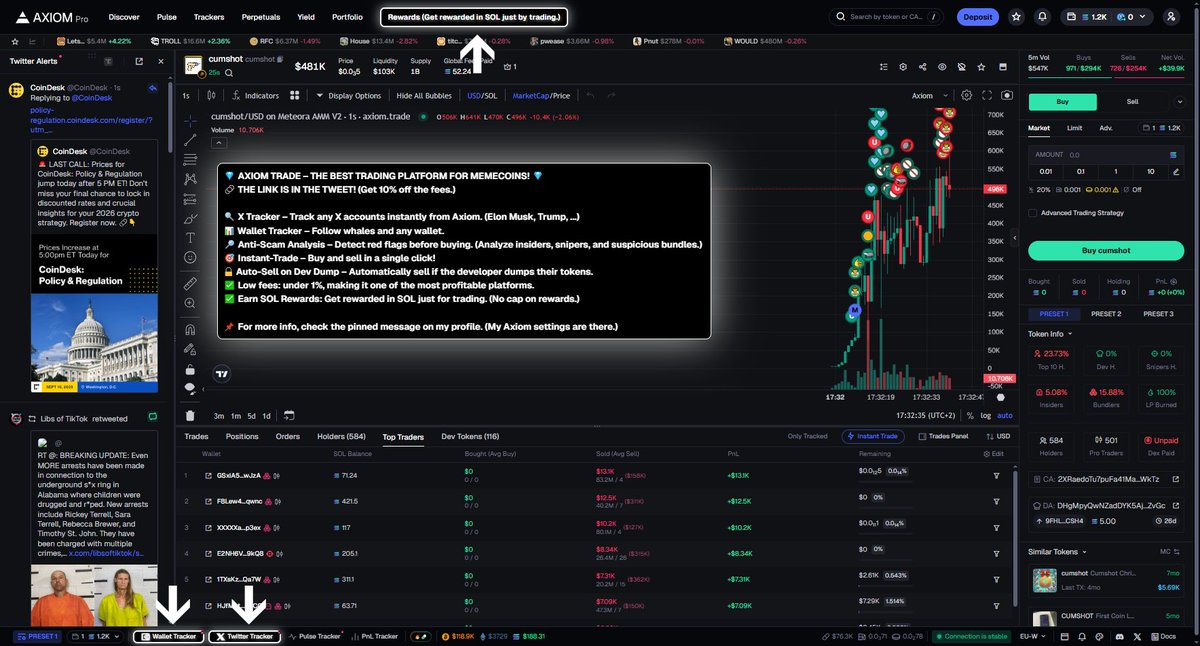Toggle Hide All Bubbles on chart
Image resolution: width=1200 pixels, height=646 pixels.
(x=424, y=96)
